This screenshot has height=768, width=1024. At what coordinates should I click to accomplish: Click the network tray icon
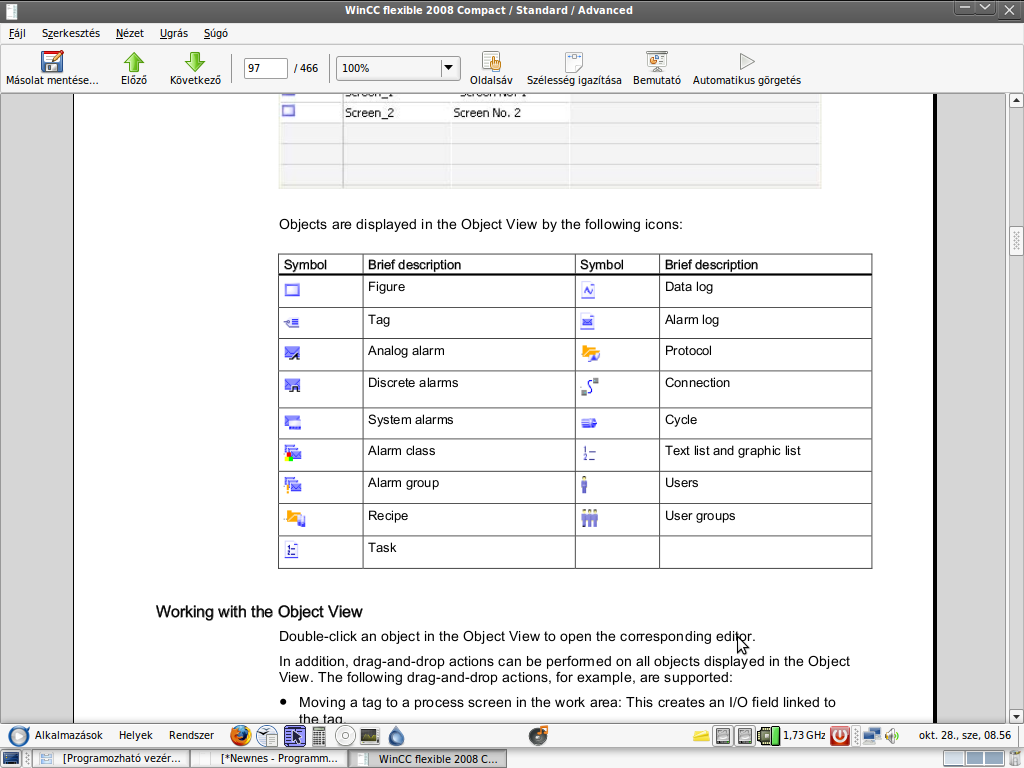coord(871,736)
